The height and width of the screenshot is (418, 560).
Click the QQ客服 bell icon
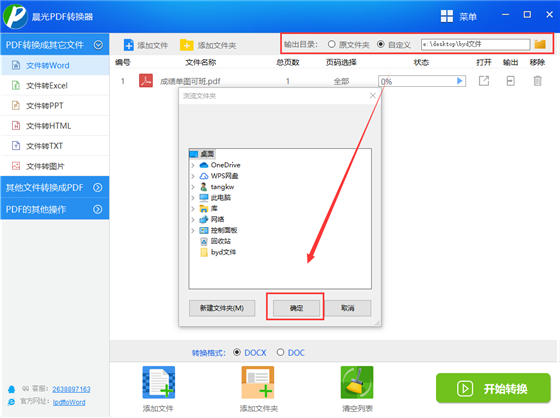coord(11,389)
